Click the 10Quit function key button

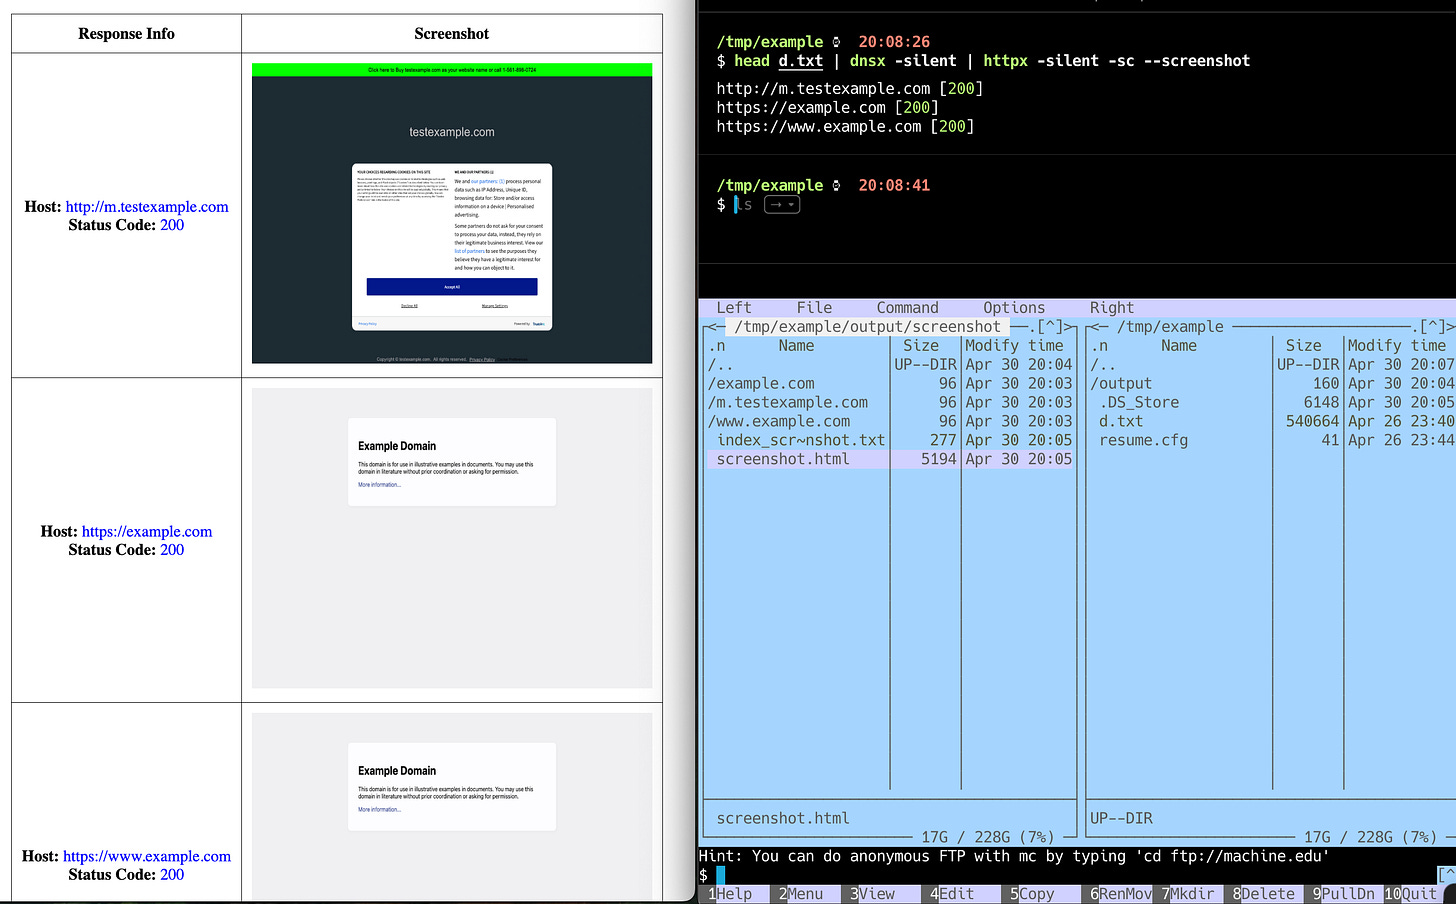[1417, 894]
